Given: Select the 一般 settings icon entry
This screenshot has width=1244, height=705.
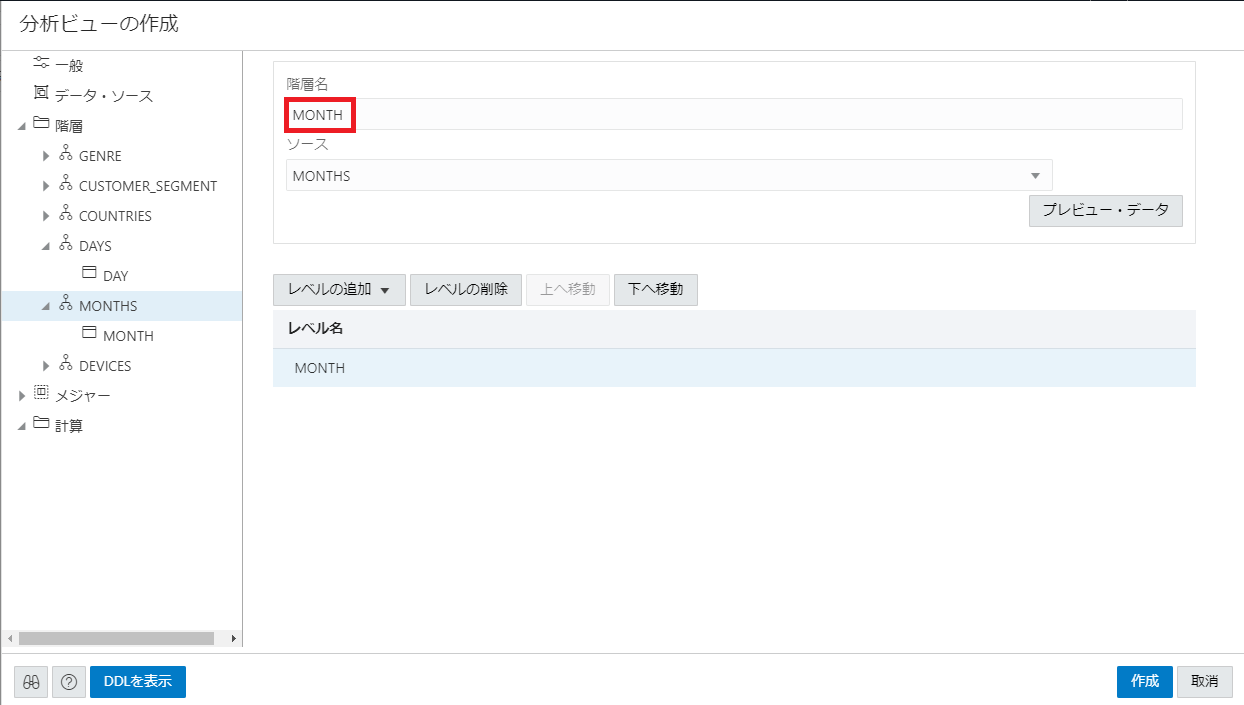Looking at the screenshot, I should (42, 64).
